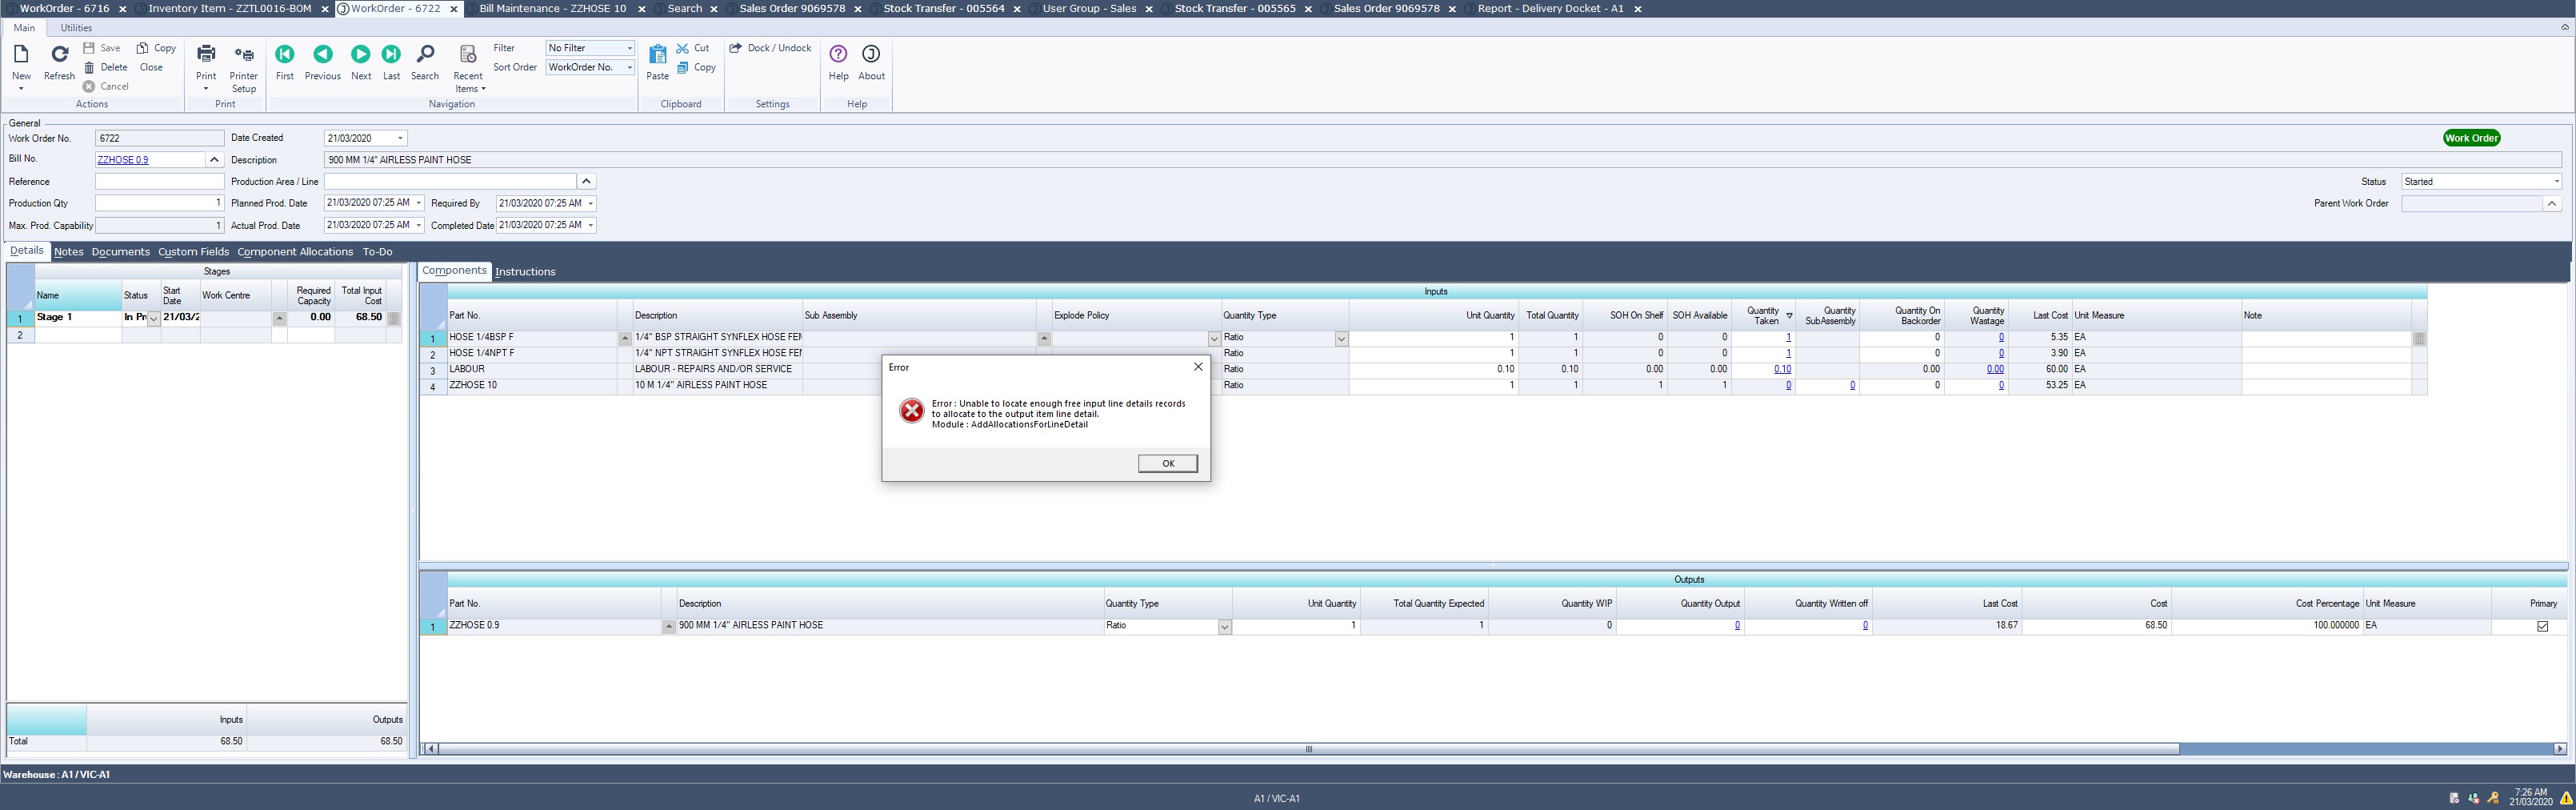
Task: Switch to the Component Allocations tab
Action: [295, 252]
